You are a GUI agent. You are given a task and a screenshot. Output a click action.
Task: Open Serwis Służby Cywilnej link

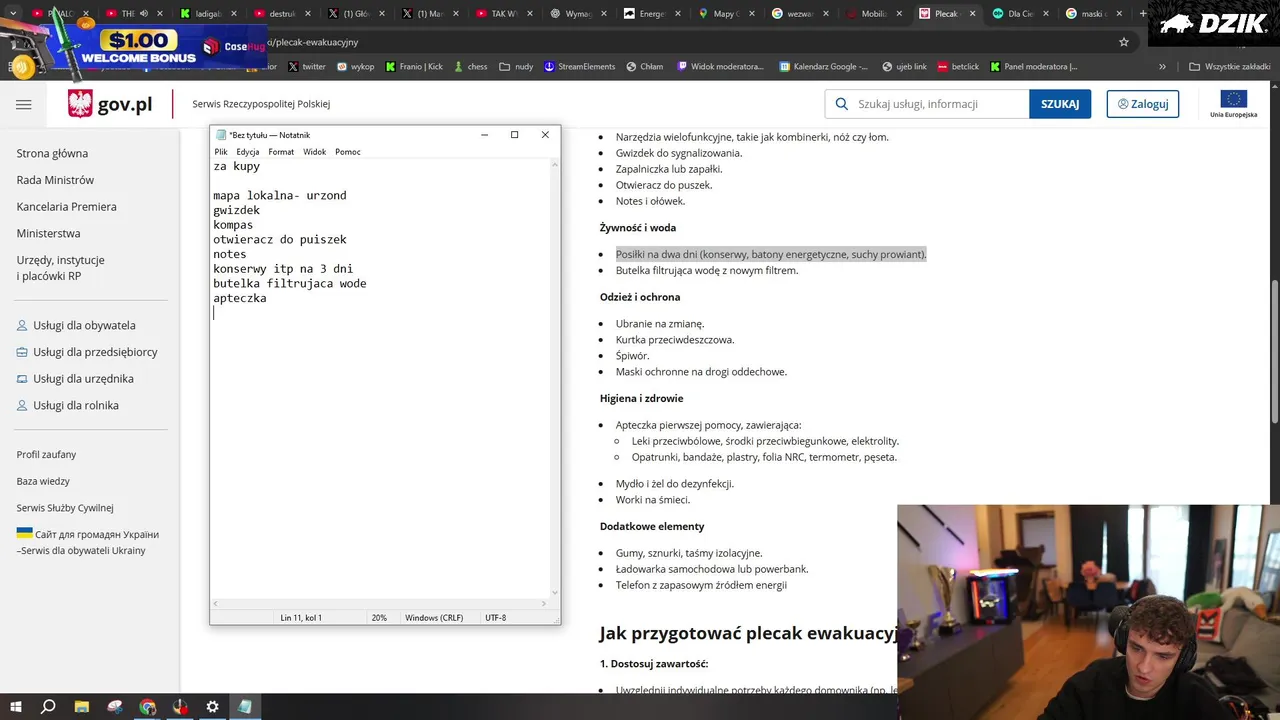pos(65,508)
